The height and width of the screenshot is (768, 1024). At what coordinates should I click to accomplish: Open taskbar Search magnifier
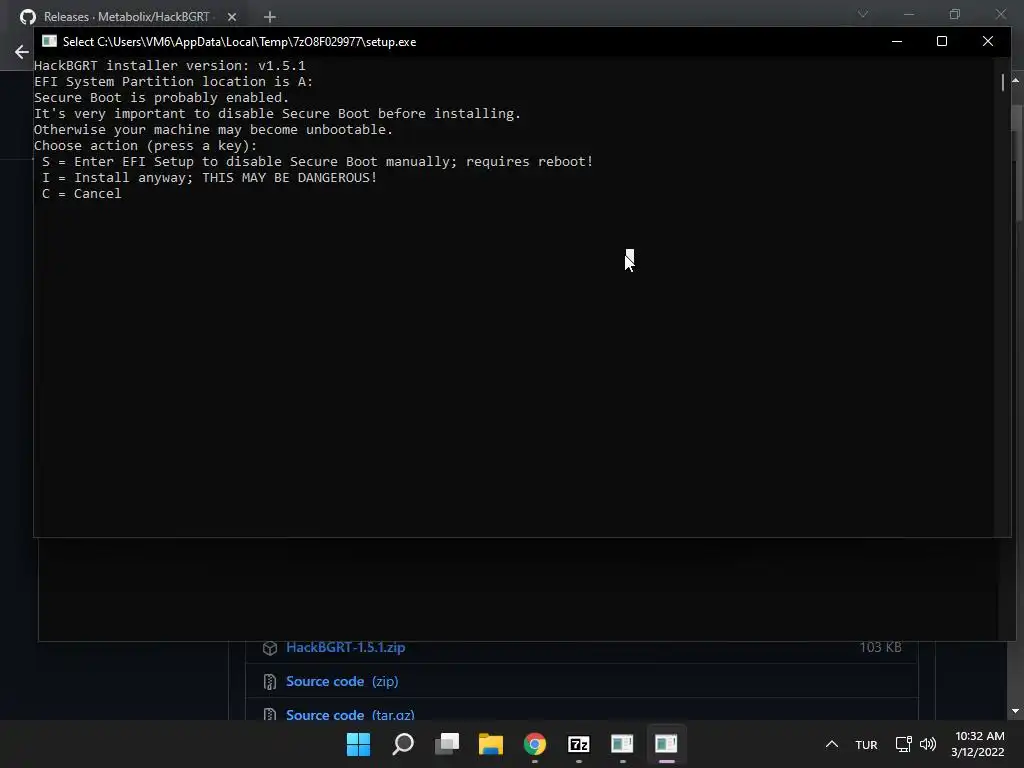click(403, 744)
